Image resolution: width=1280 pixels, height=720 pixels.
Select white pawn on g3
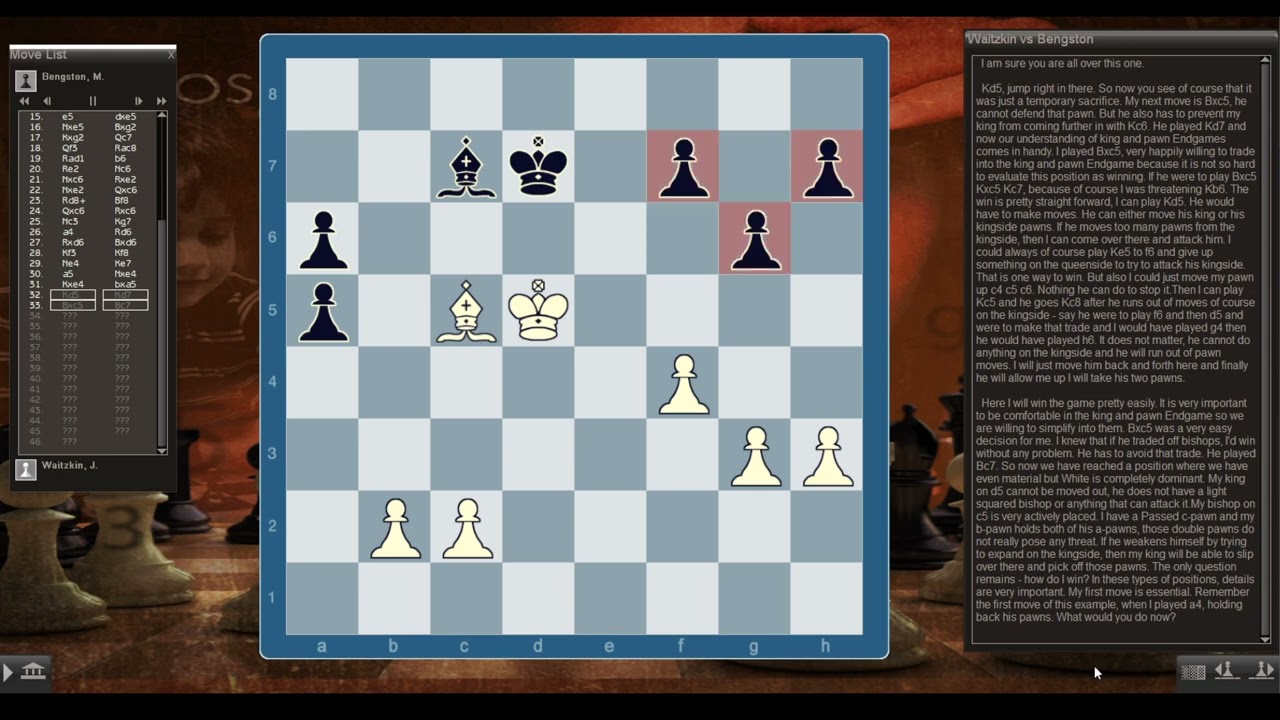coord(754,454)
